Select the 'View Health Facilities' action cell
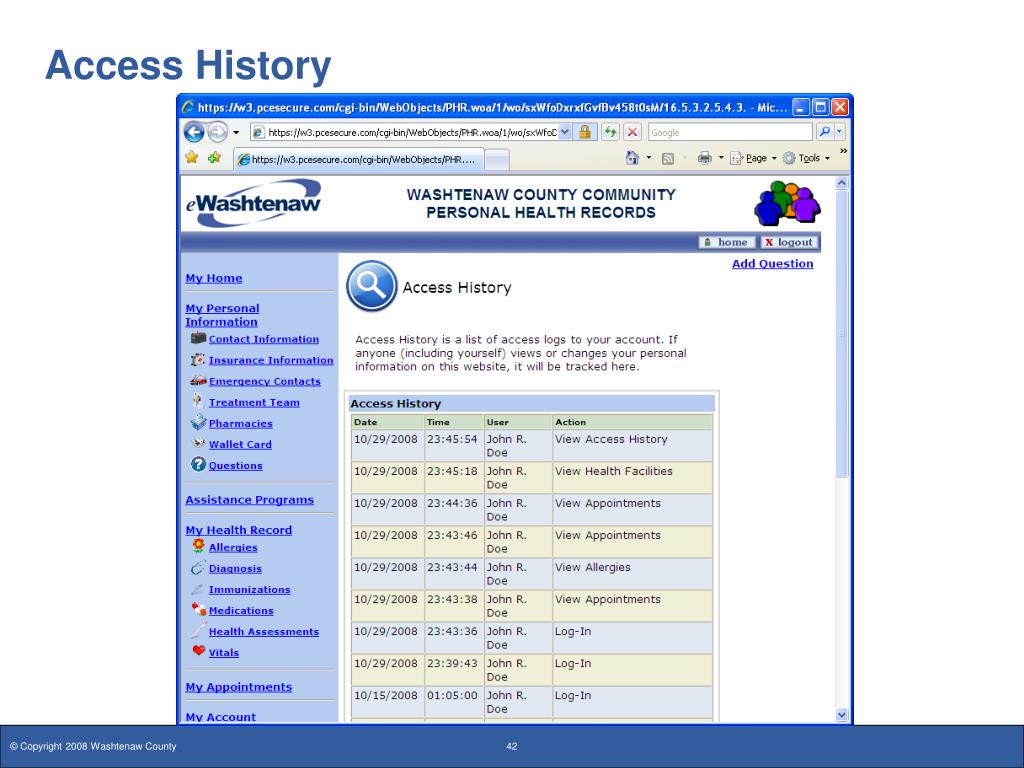 [632, 477]
